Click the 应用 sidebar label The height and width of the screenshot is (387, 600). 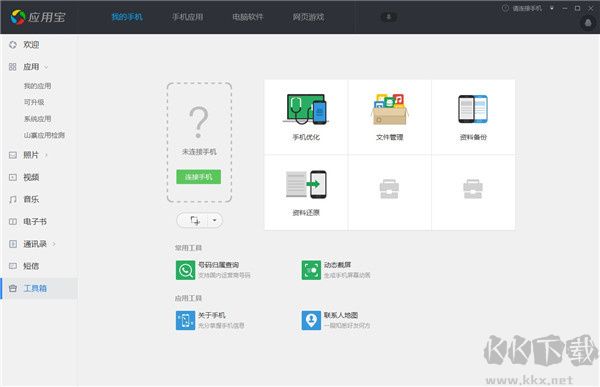tap(31, 67)
